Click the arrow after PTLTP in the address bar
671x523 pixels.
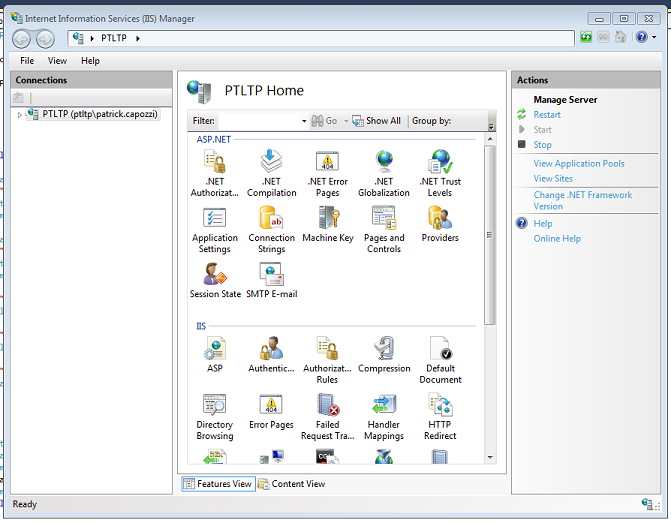click(x=137, y=38)
